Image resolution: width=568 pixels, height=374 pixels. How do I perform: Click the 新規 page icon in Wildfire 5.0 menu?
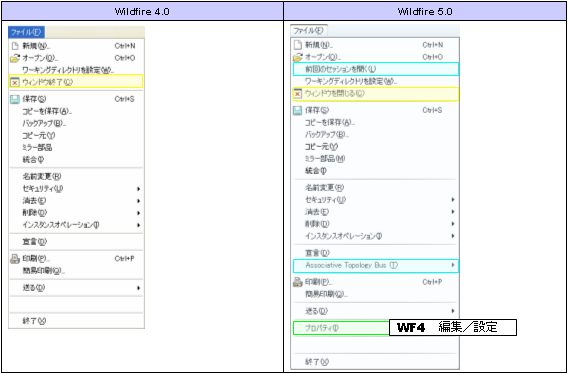coord(297,45)
